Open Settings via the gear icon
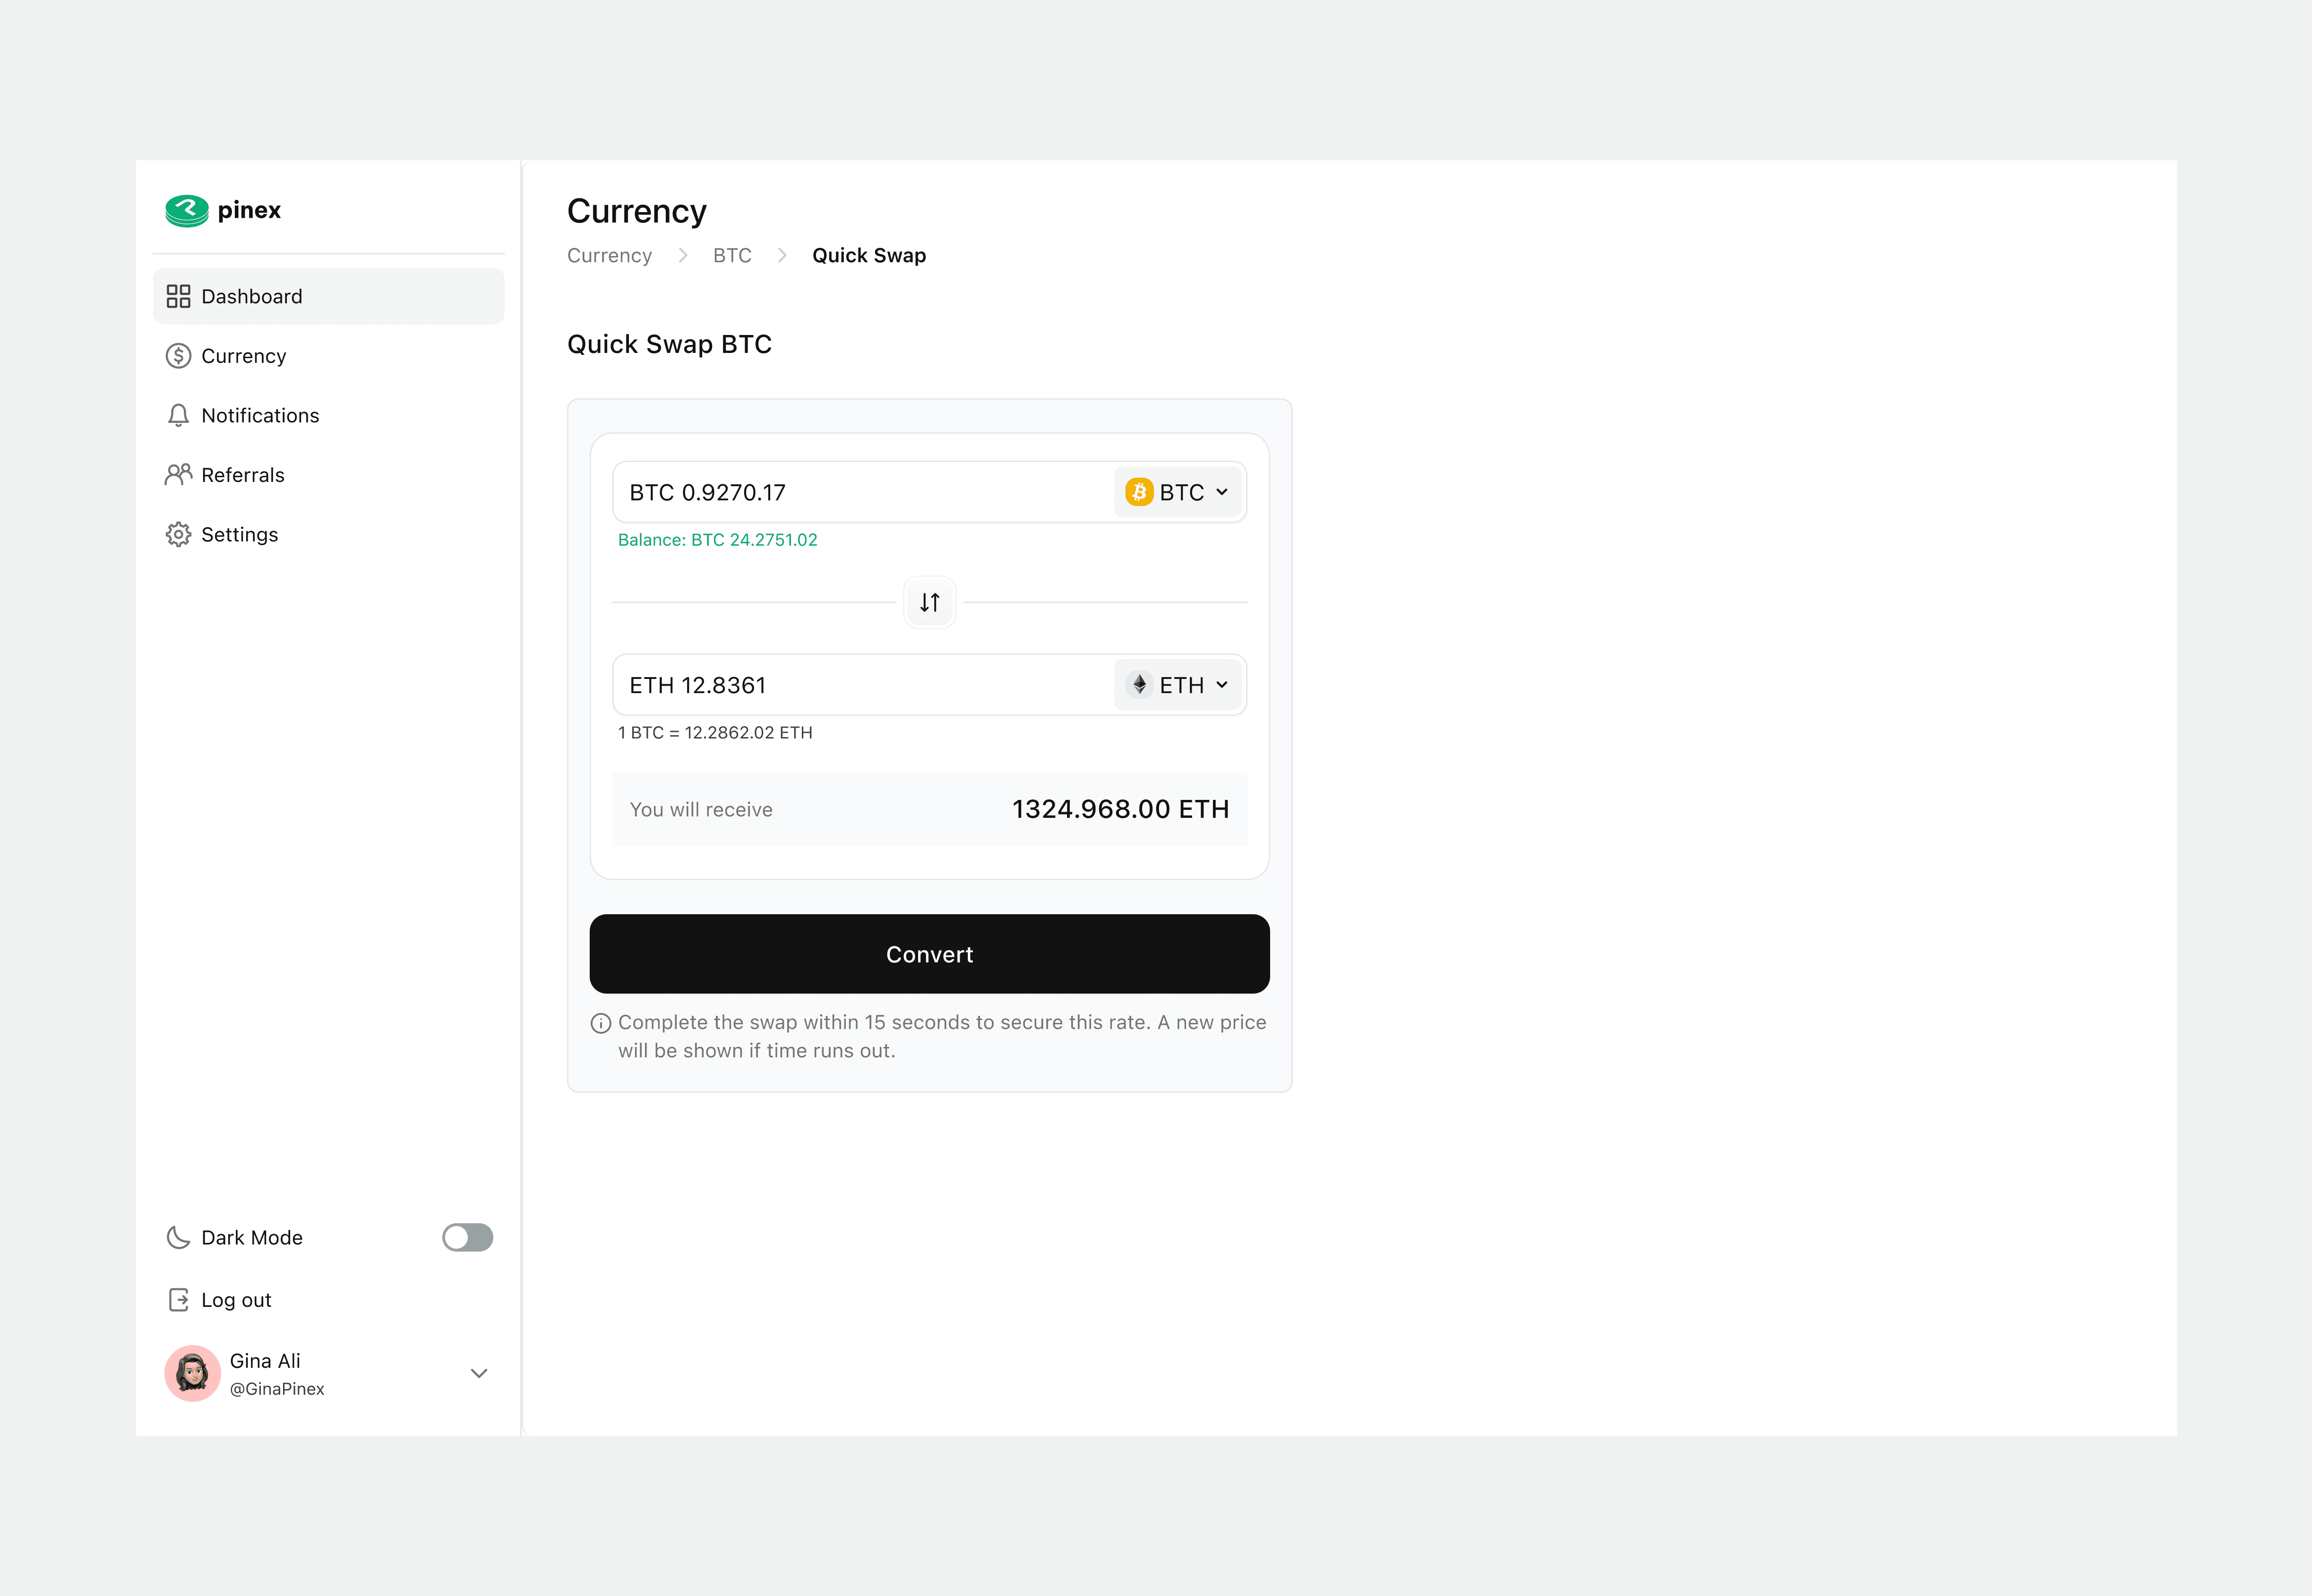The height and width of the screenshot is (1596, 2312). click(178, 534)
